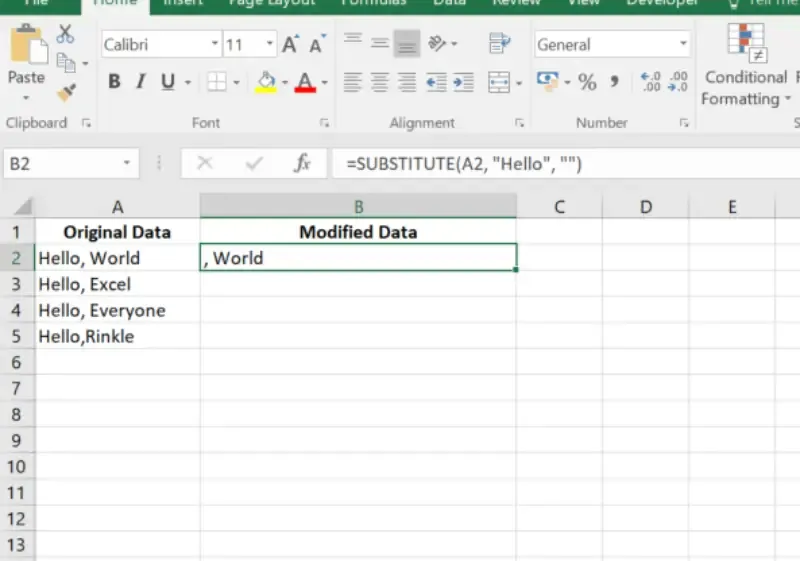The height and width of the screenshot is (561, 800).
Task: Click the formula bar input
Action: [x=566, y=164]
